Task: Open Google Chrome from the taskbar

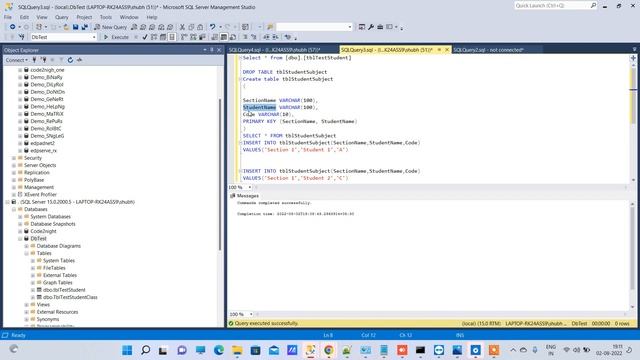Action: 329,350
